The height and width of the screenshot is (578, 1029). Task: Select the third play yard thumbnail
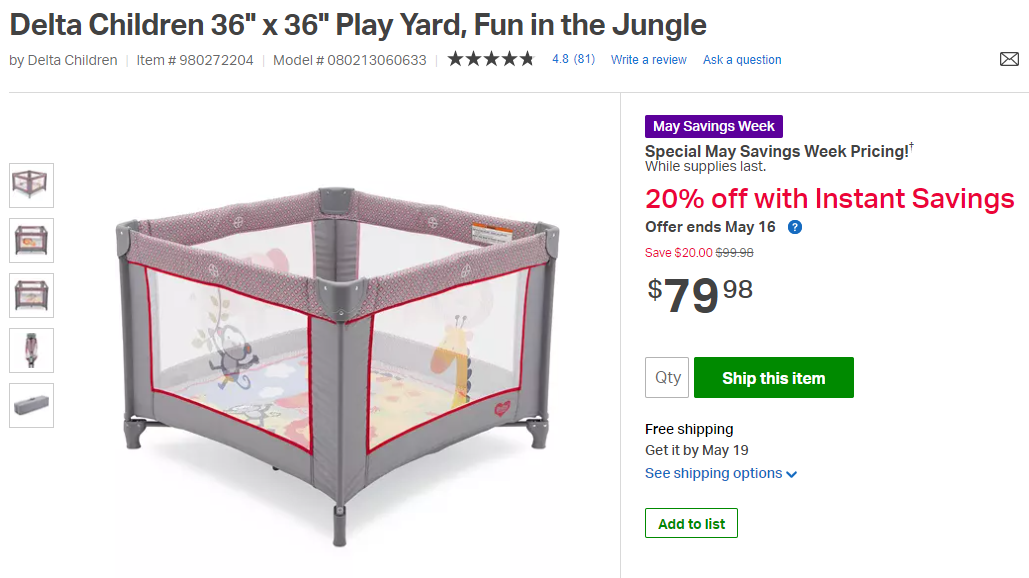pyautogui.click(x=32, y=295)
